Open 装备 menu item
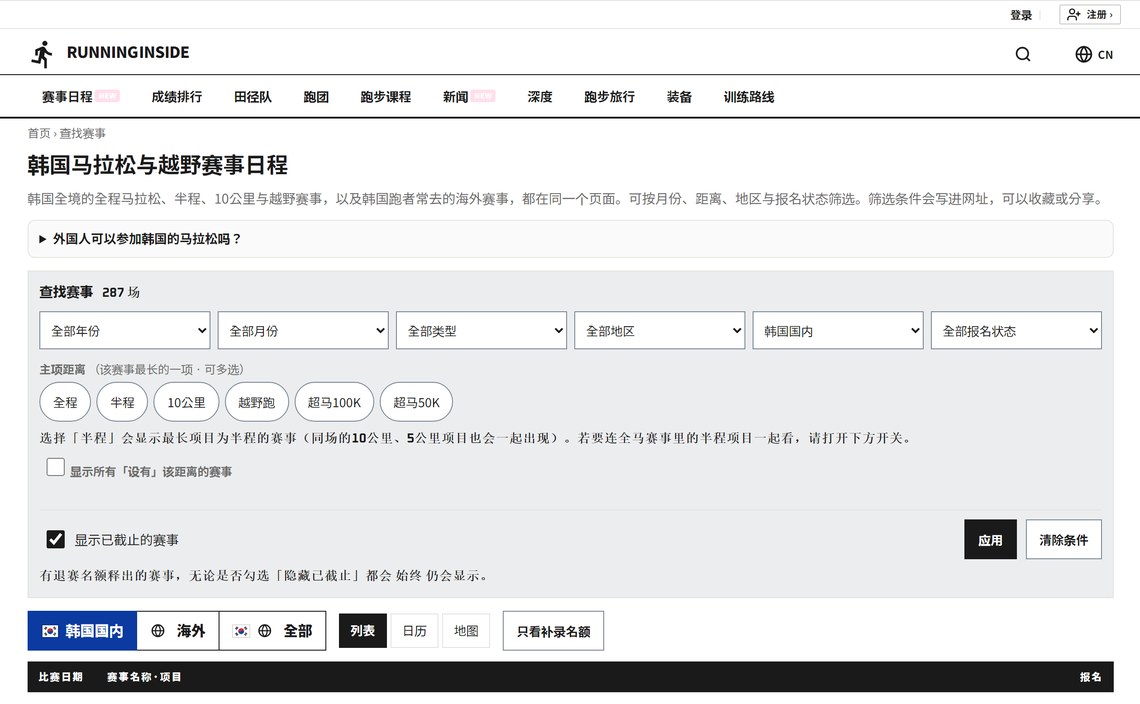 [679, 97]
